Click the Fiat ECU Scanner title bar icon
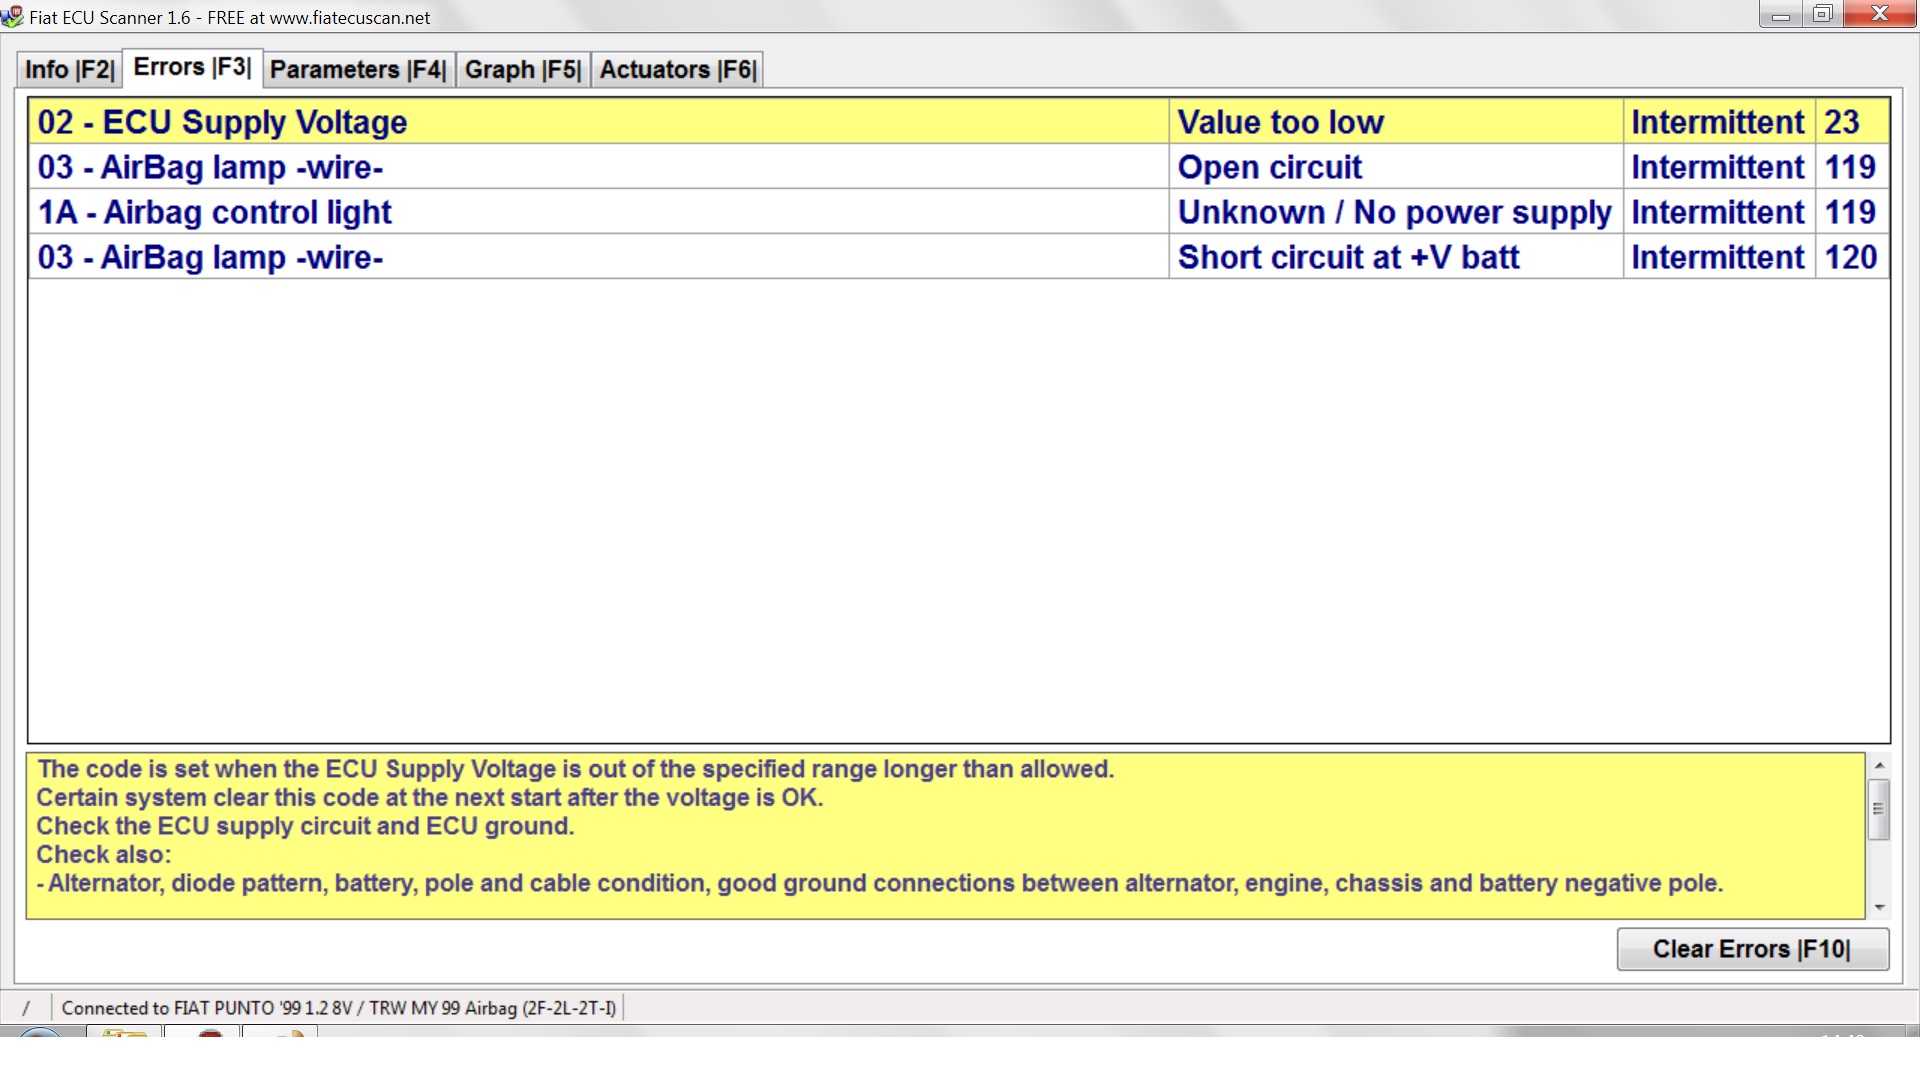The width and height of the screenshot is (1920, 1080). pos(13,17)
